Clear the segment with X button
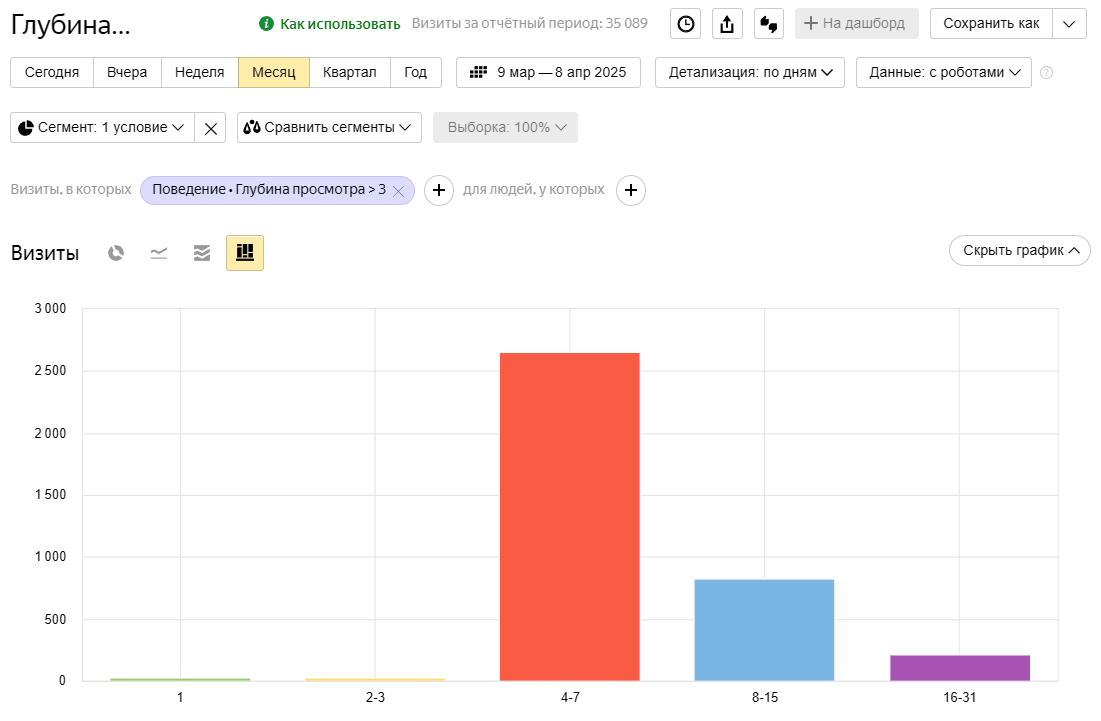The image size is (1101, 721). tap(210, 128)
